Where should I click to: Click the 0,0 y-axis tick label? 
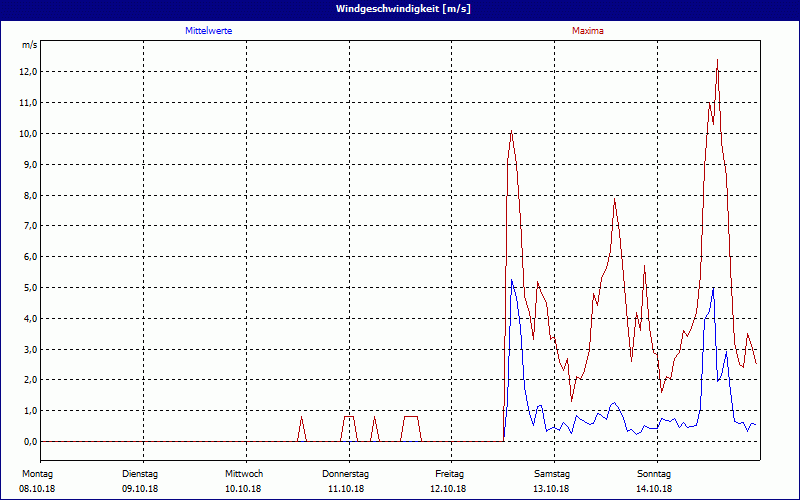pos(29,442)
